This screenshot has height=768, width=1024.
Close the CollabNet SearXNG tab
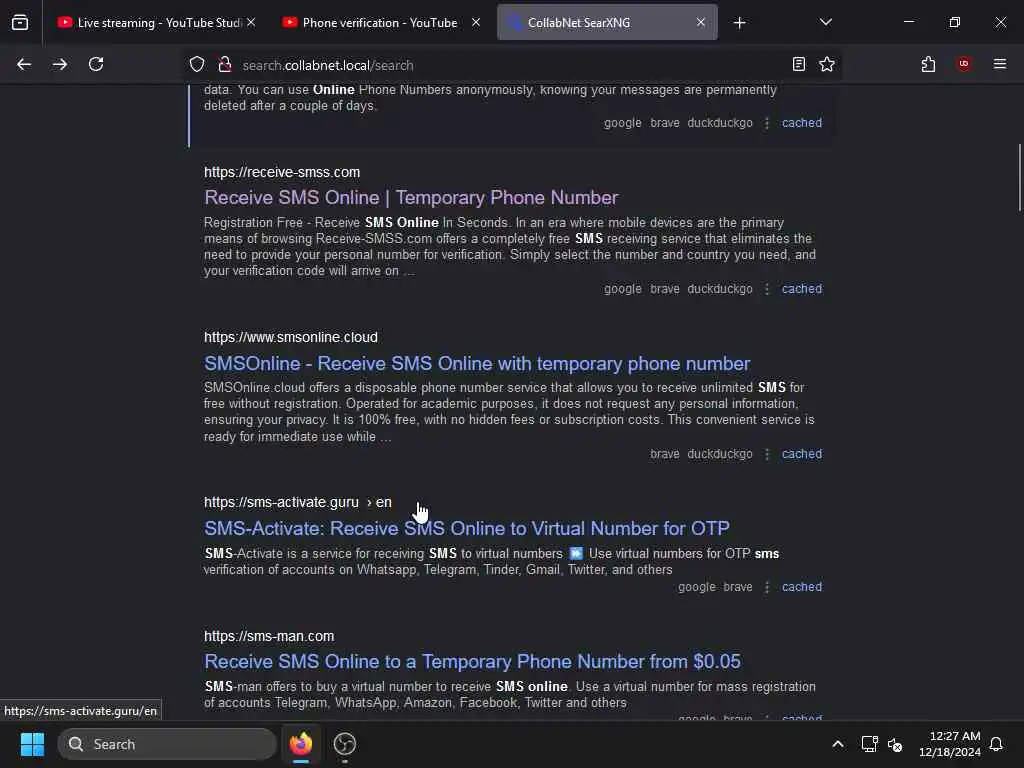click(x=701, y=22)
